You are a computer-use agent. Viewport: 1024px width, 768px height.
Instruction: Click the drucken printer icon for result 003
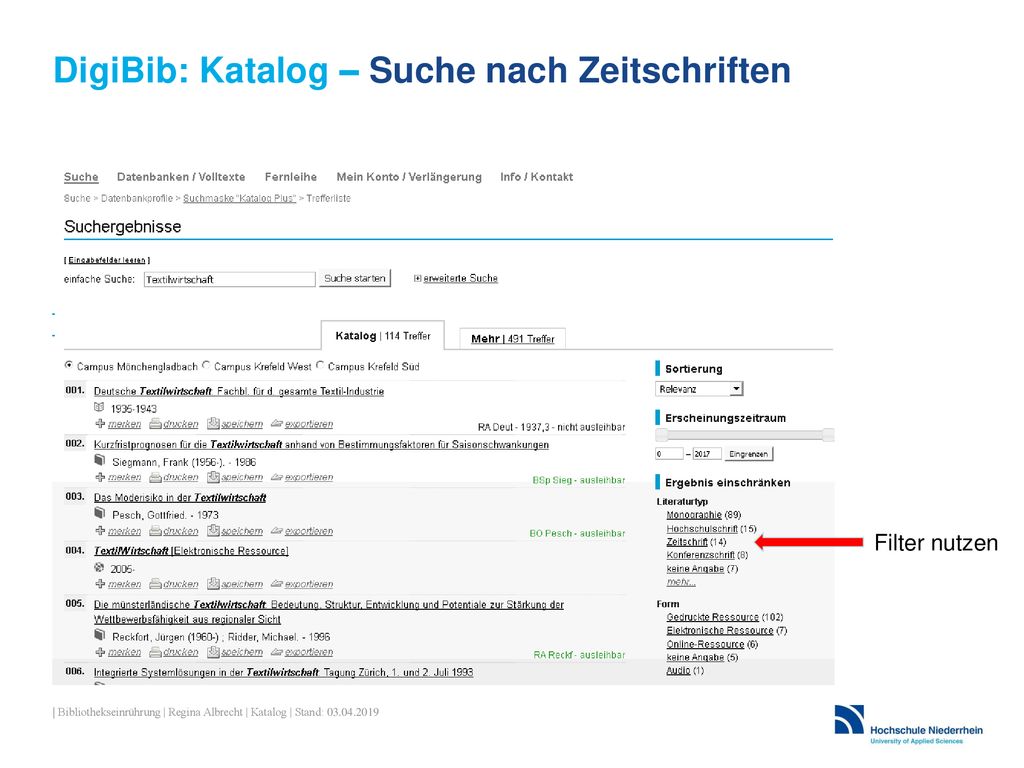coord(155,531)
